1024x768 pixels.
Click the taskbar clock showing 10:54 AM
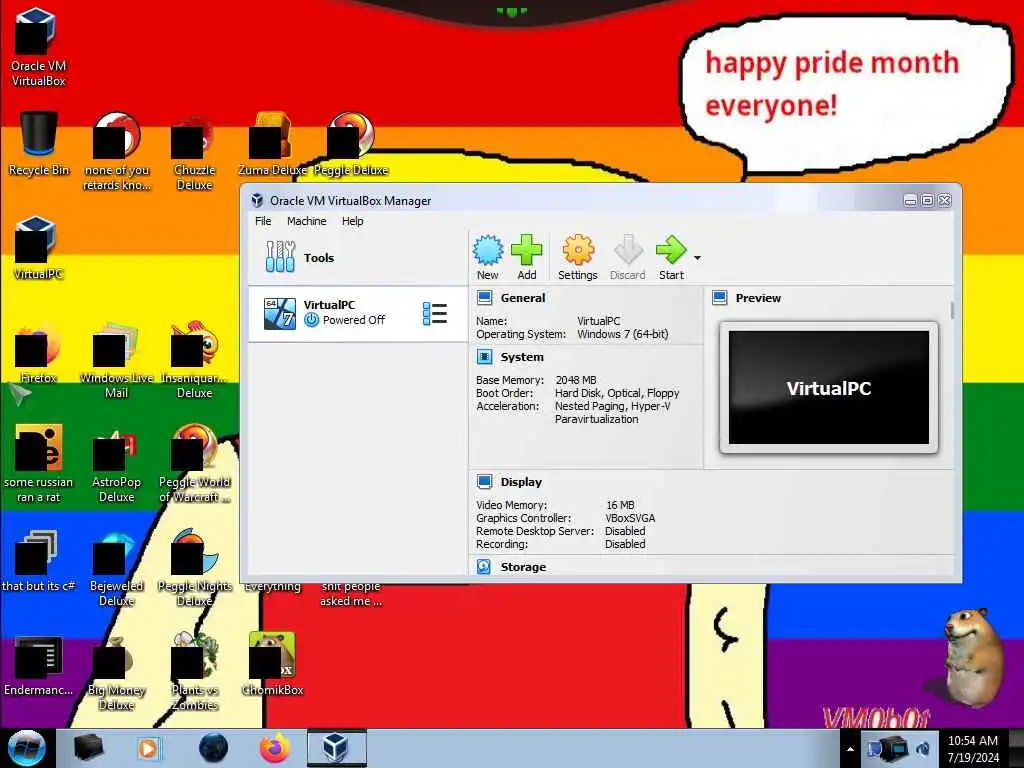(x=973, y=749)
